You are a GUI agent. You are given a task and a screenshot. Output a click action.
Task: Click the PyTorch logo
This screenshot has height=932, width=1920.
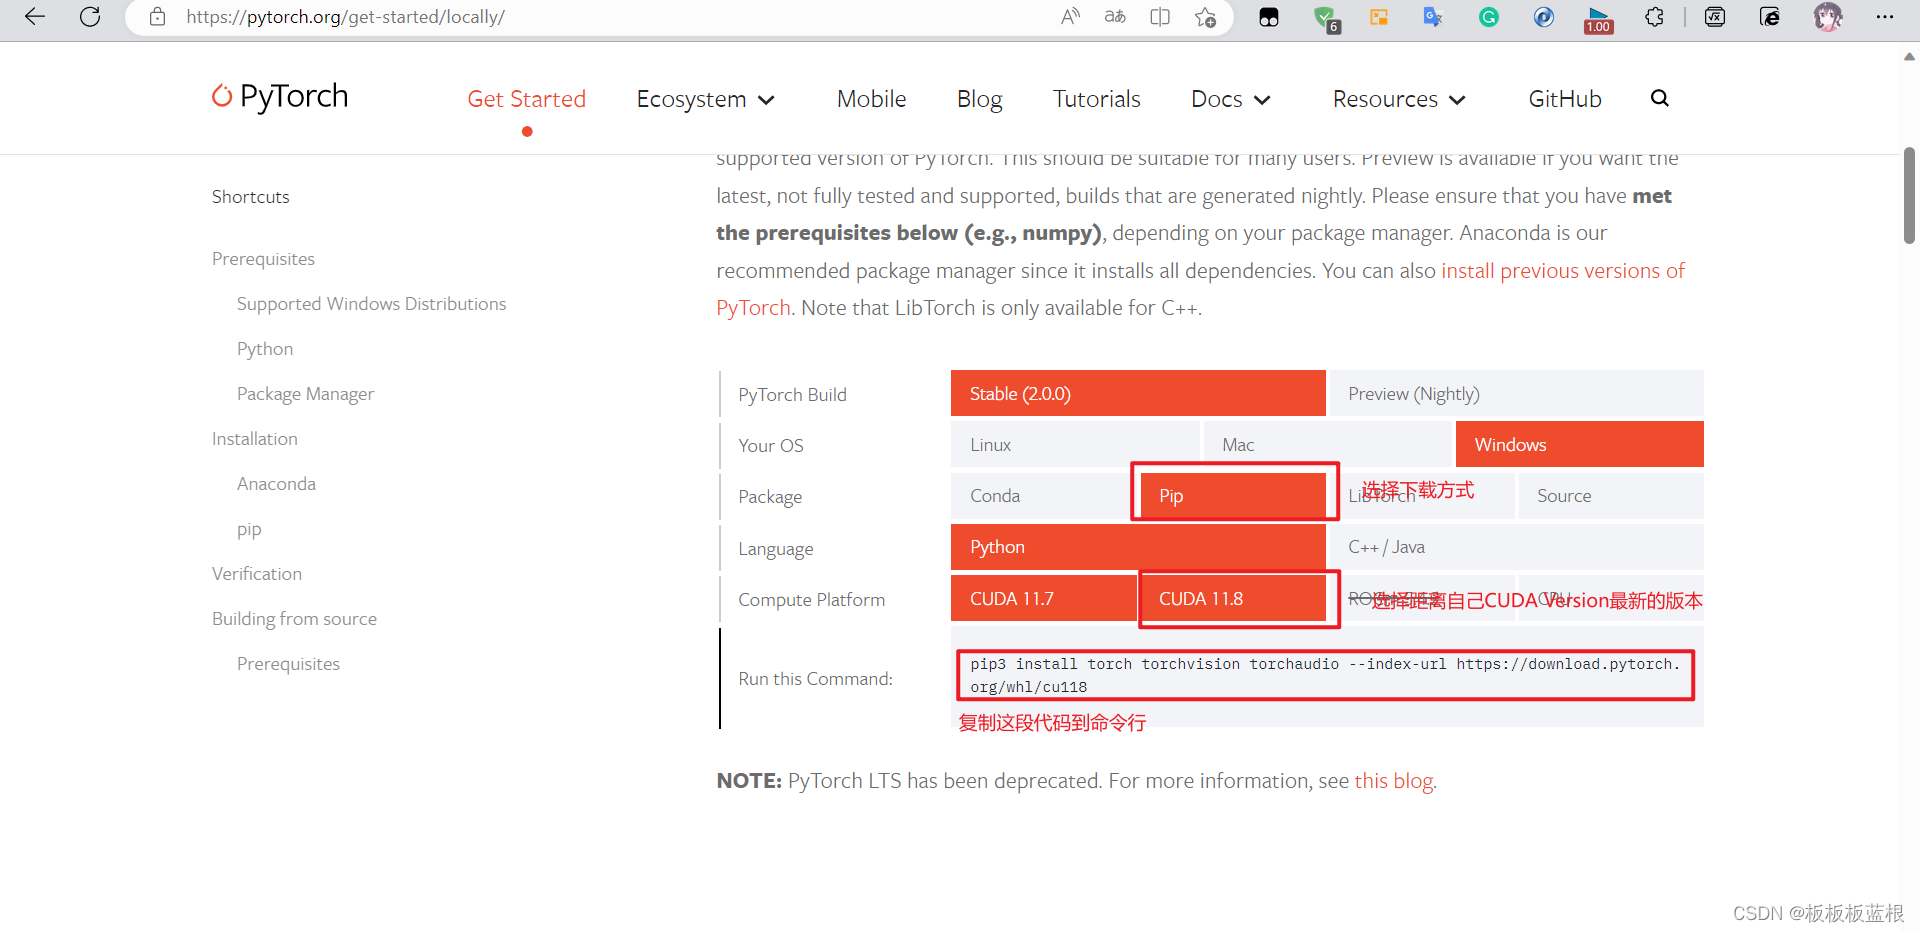click(x=280, y=96)
